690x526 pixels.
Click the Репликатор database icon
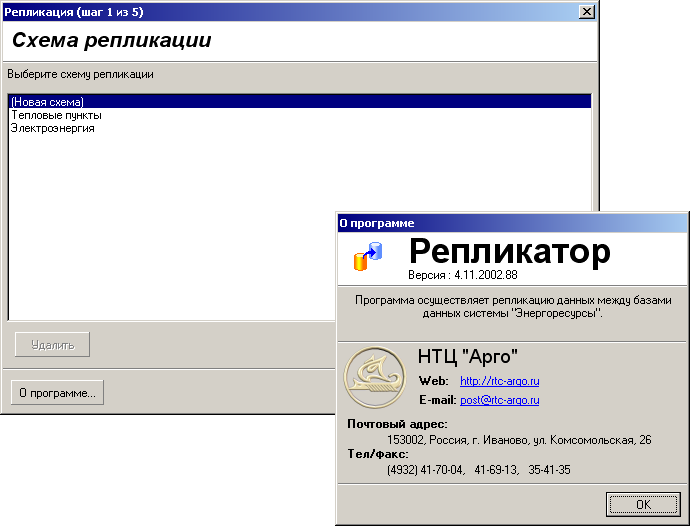(368, 256)
